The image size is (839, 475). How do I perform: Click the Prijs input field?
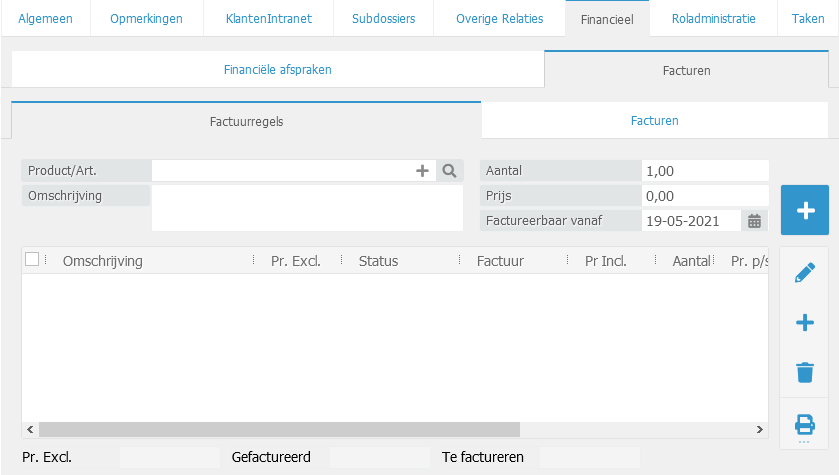point(704,196)
